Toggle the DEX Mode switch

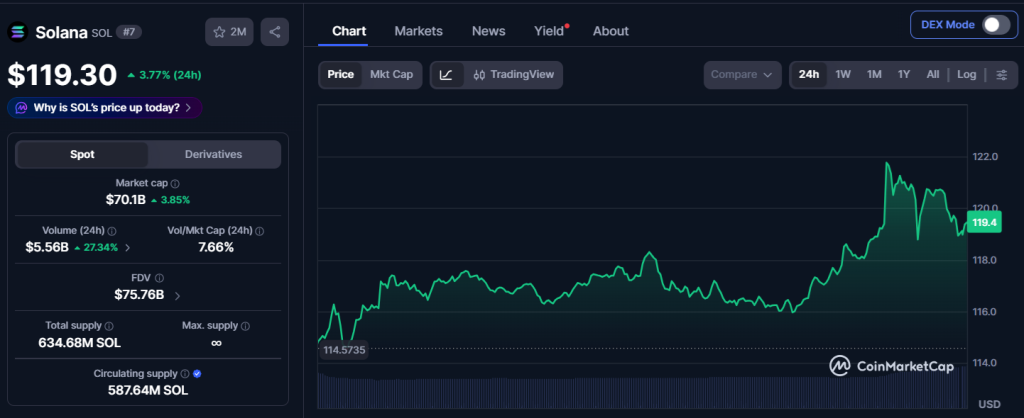point(995,25)
